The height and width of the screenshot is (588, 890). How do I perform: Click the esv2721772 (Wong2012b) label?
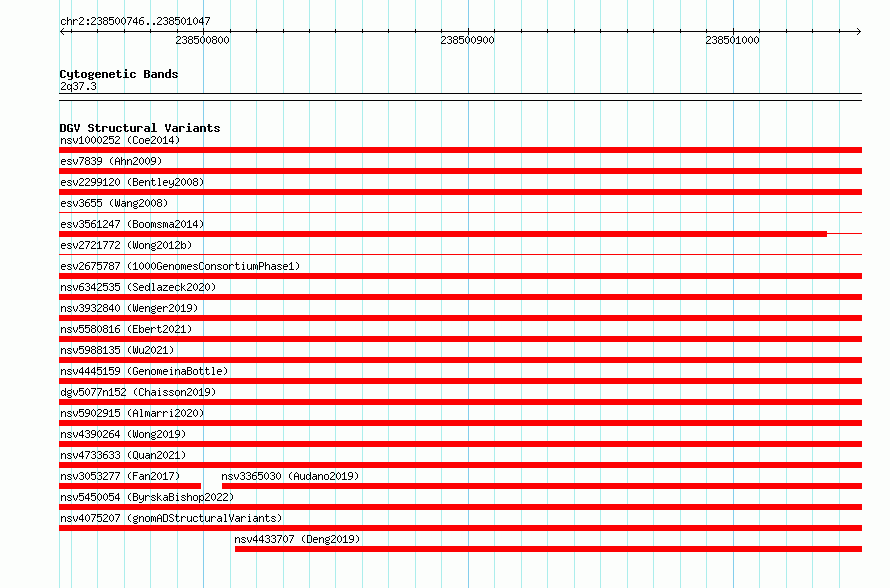126,245
